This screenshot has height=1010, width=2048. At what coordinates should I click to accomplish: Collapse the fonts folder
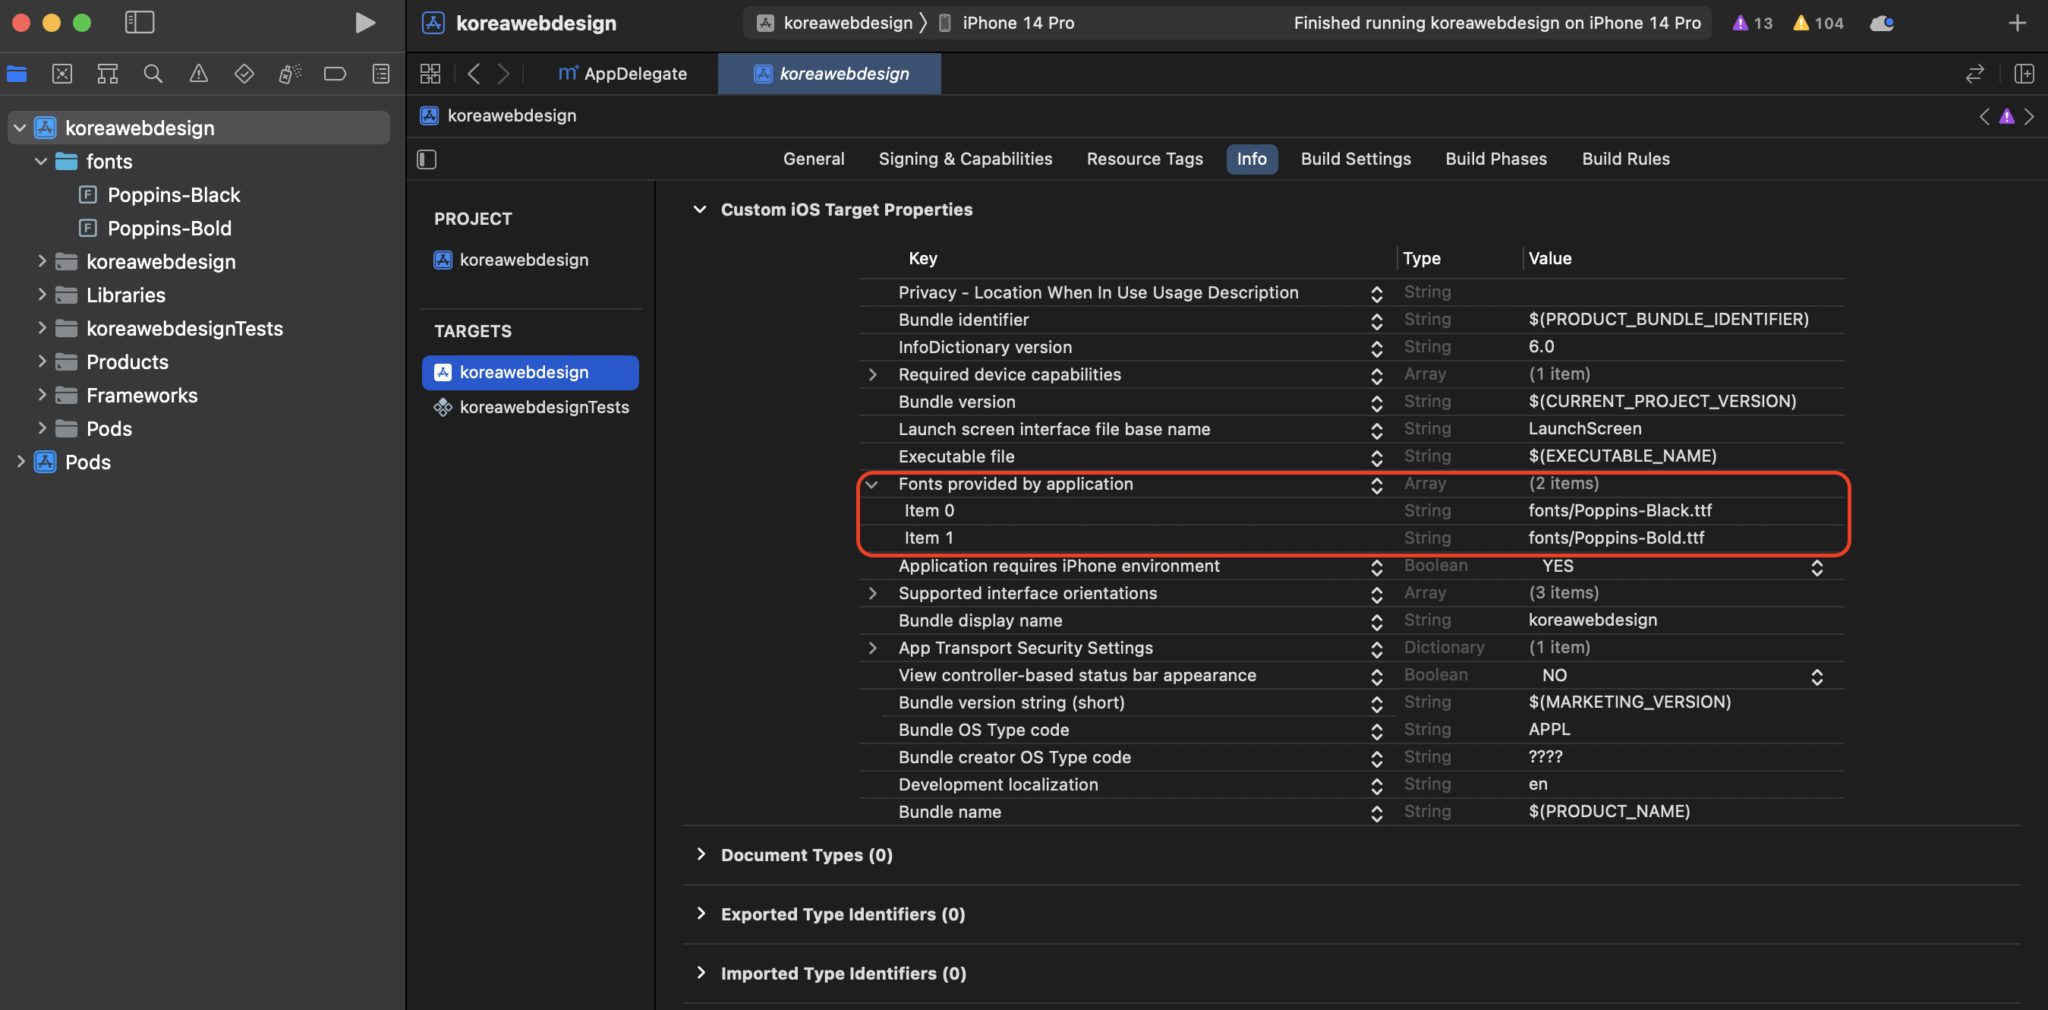tap(41, 161)
